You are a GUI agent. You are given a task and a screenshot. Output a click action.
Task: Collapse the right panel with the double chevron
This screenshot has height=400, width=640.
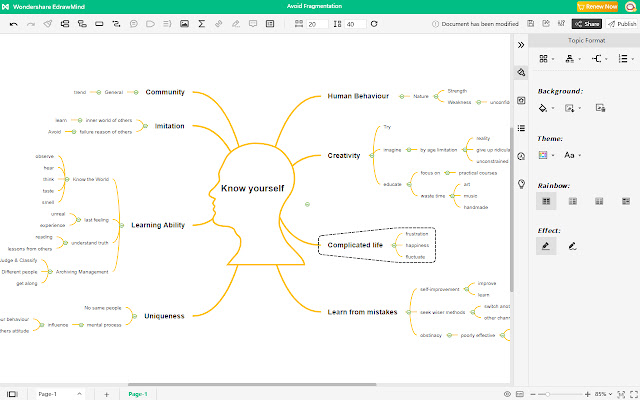click(520, 44)
